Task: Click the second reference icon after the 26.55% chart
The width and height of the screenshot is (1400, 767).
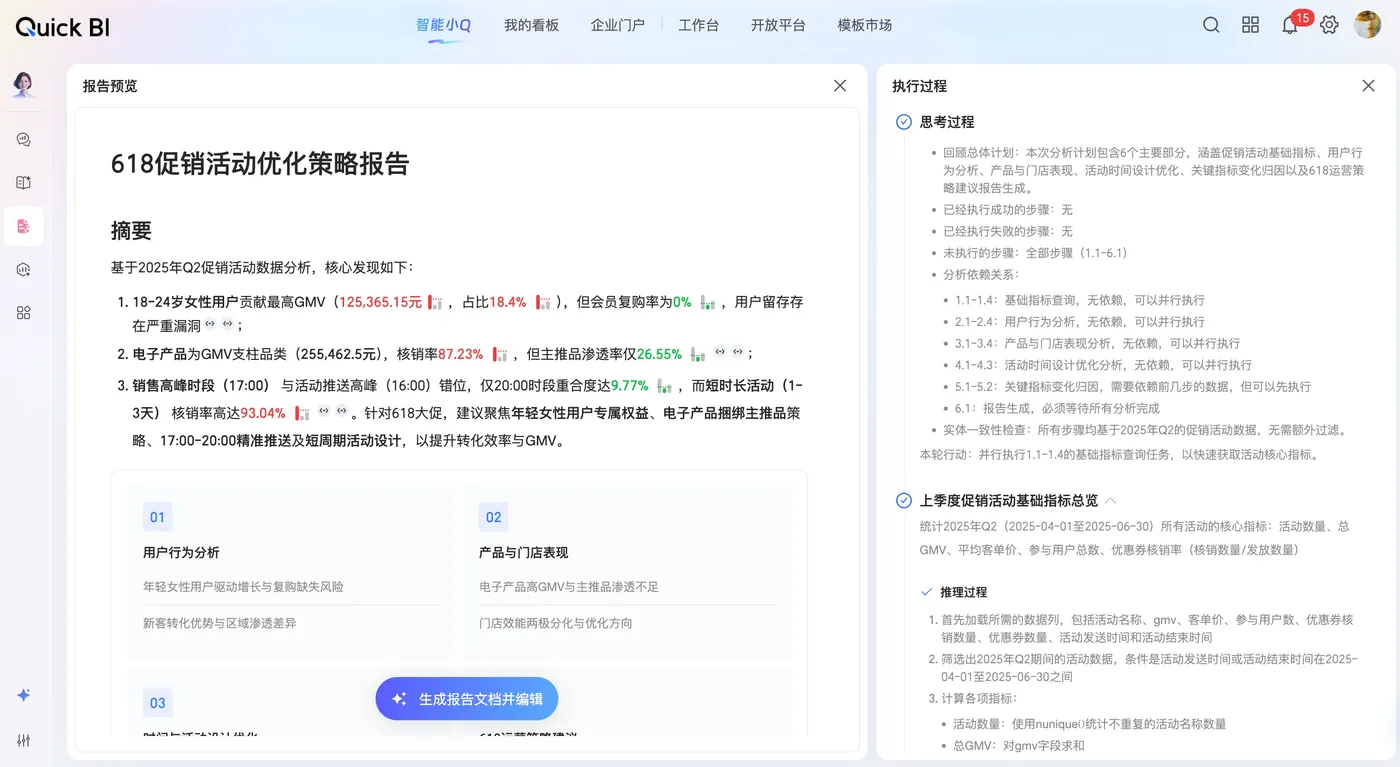Action: pos(737,352)
